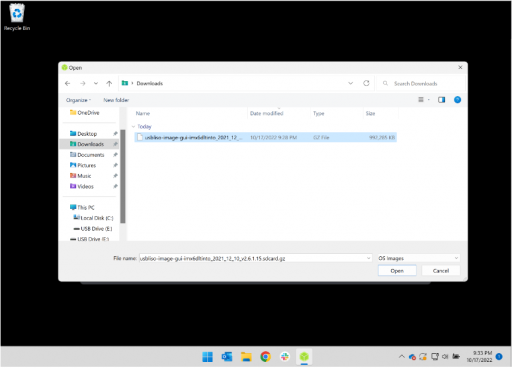
Task: Select Pictures in the navigation pane
Action: pyautogui.click(x=83, y=165)
